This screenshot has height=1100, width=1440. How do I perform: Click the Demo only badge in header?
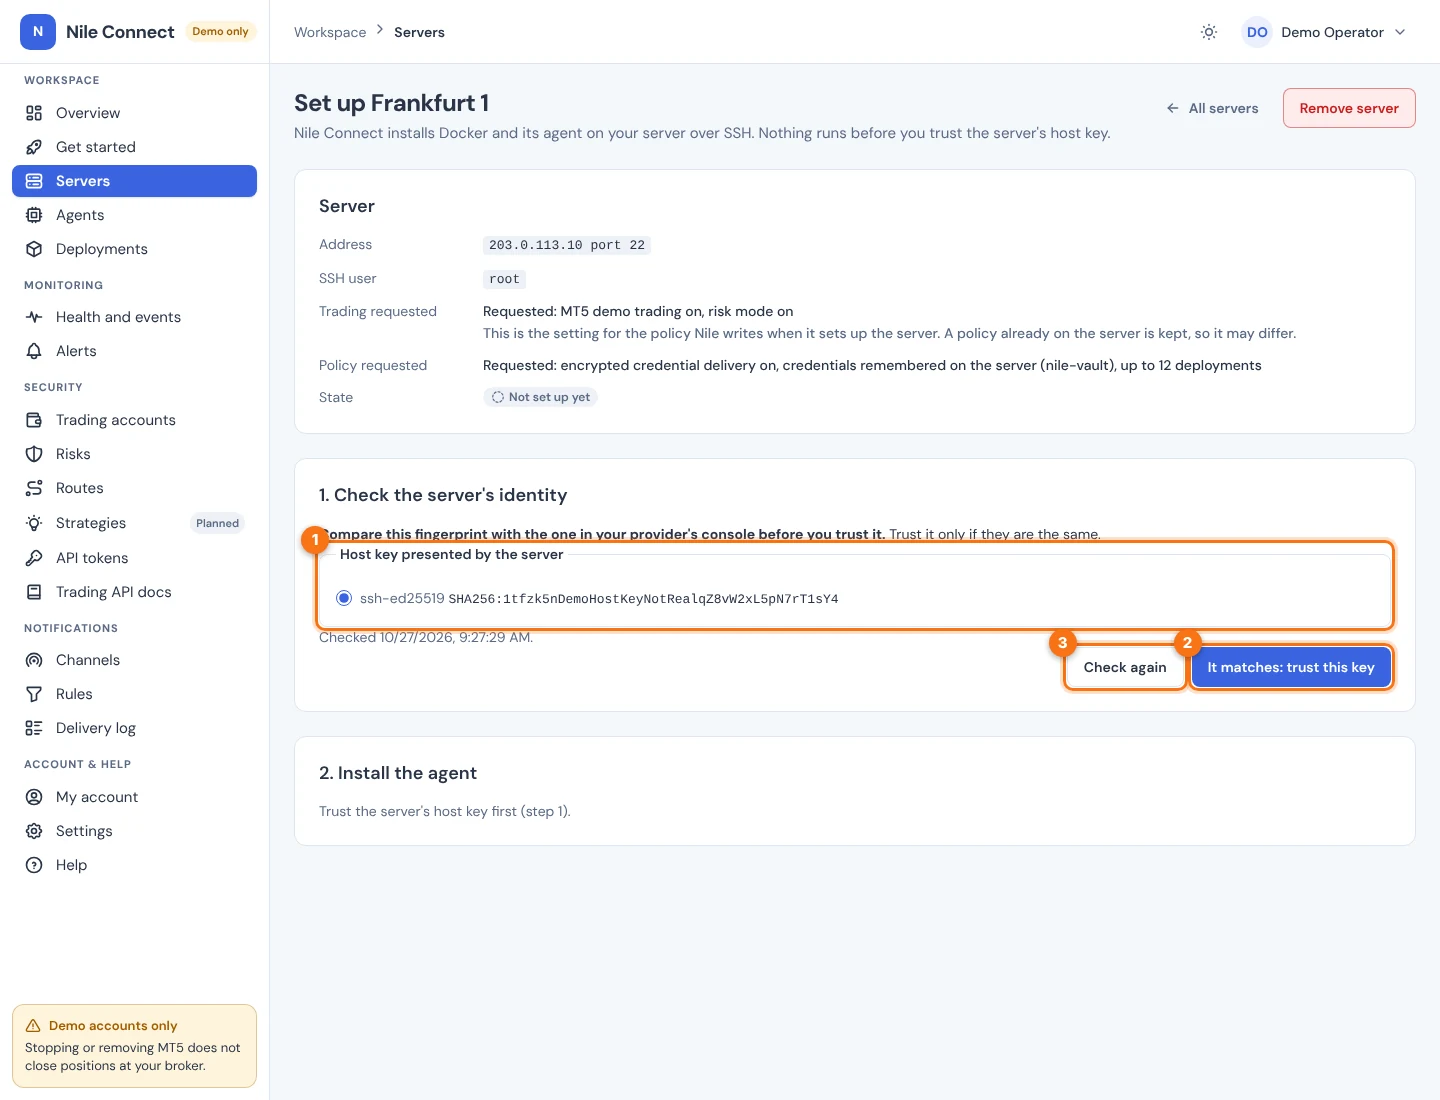click(220, 32)
